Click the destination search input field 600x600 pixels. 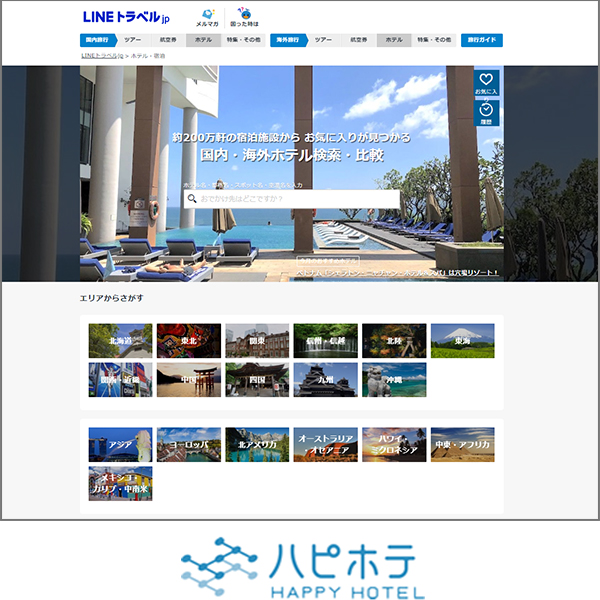pyautogui.click(x=295, y=199)
